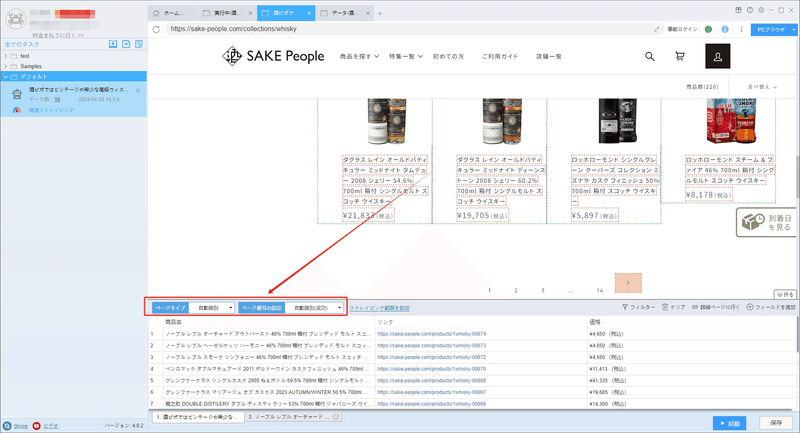This screenshot has height=433, width=800.
Task: Click the 到着日を見る delivery date widget
Action: pos(767,222)
